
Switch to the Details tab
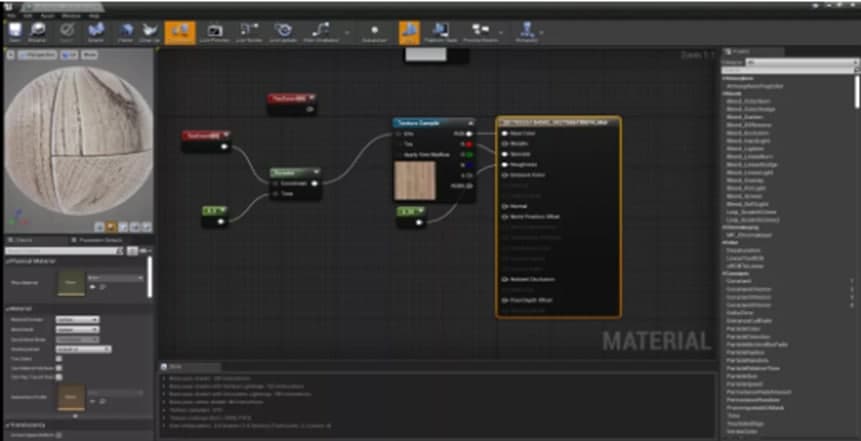(x=22, y=240)
